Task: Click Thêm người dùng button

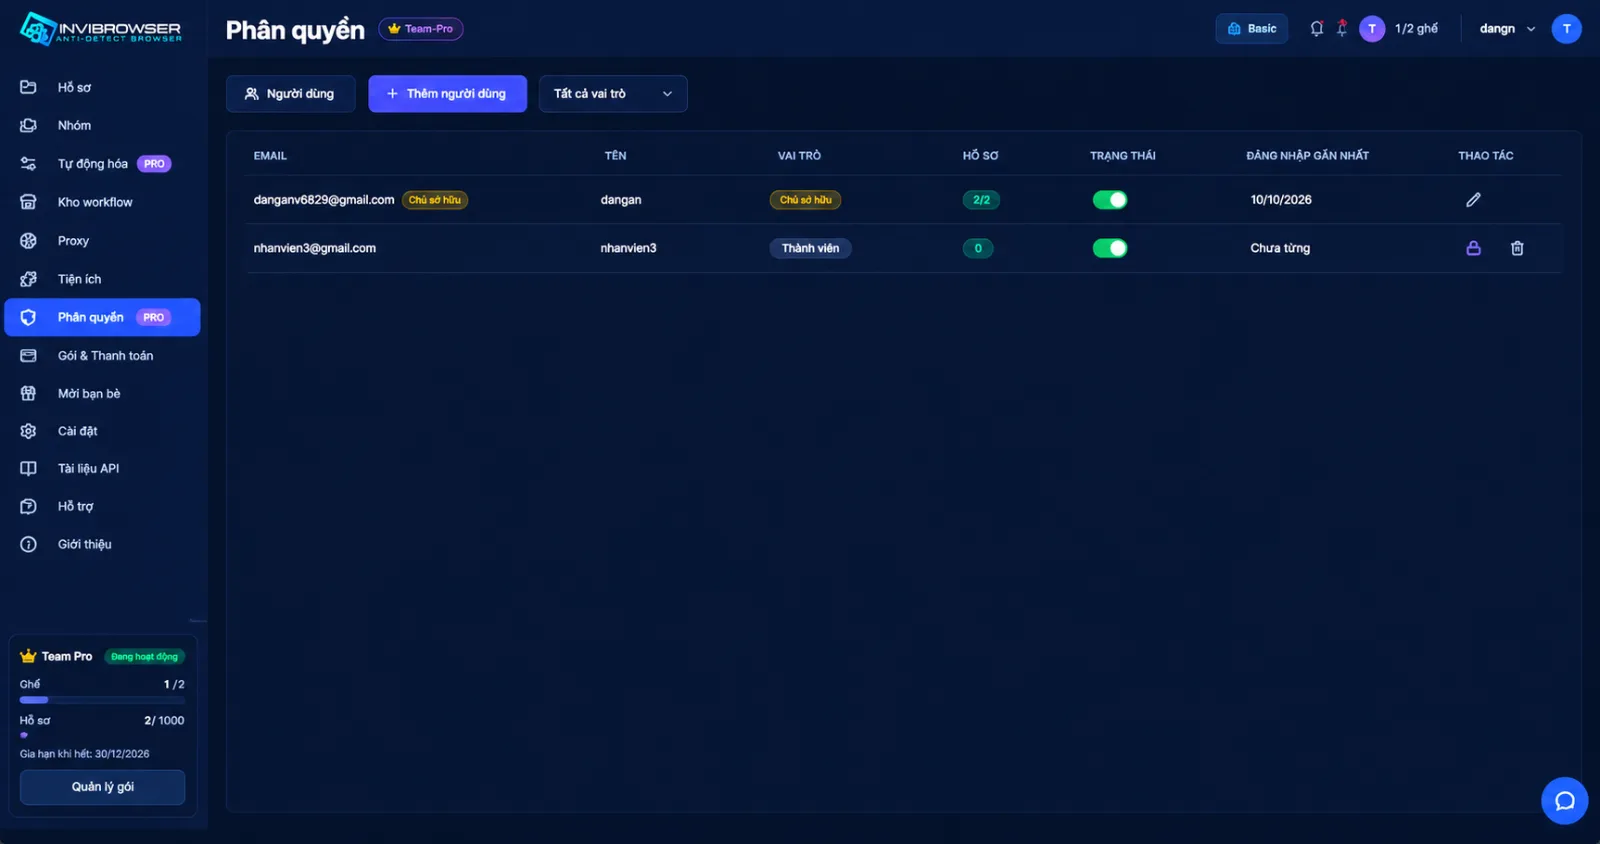Action: 447,94
